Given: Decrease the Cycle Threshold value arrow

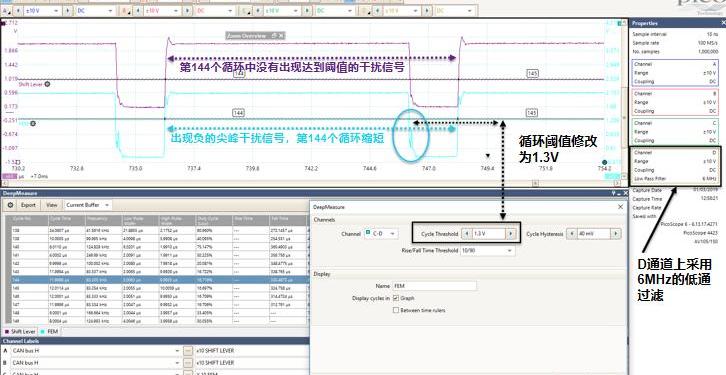Looking at the screenshot, I should pos(467,234).
